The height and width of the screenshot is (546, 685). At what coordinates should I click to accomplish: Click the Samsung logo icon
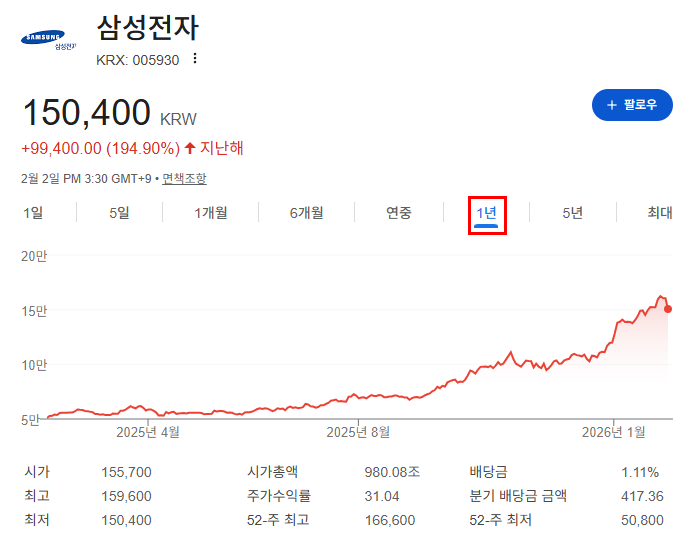[x=48, y=40]
